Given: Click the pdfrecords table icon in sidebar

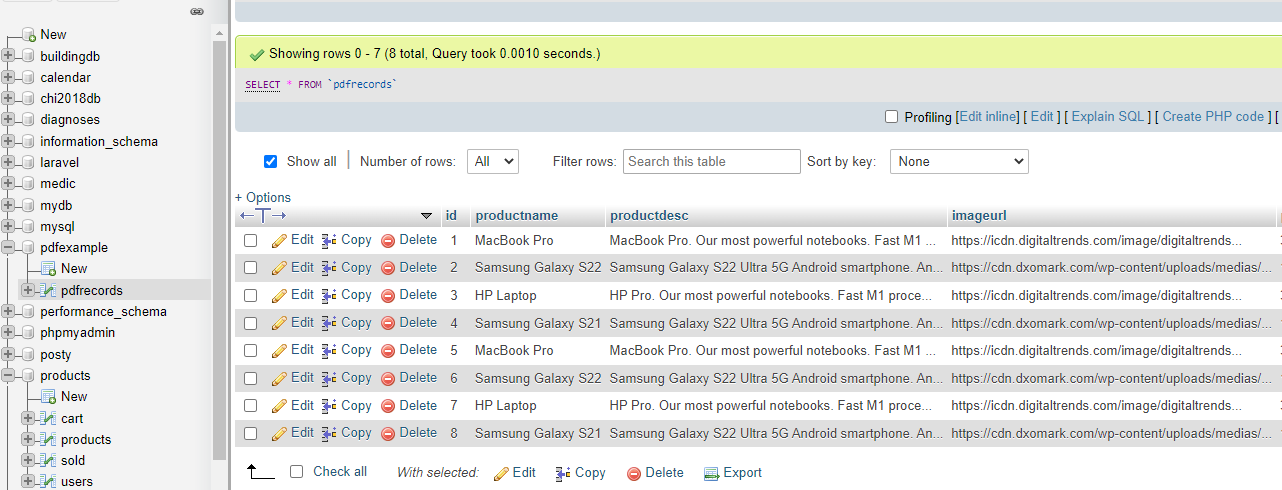Looking at the screenshot, I should (48, 291).
